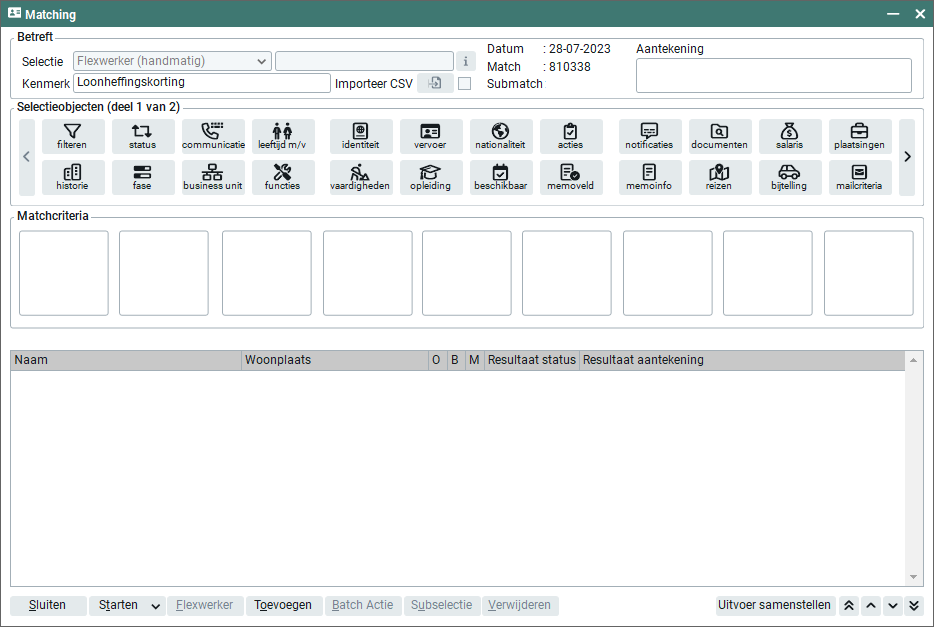The height and width of the screenshot is (627, 934).
Task: Click the Resultaat status column header
Action: tap(531, 360)
